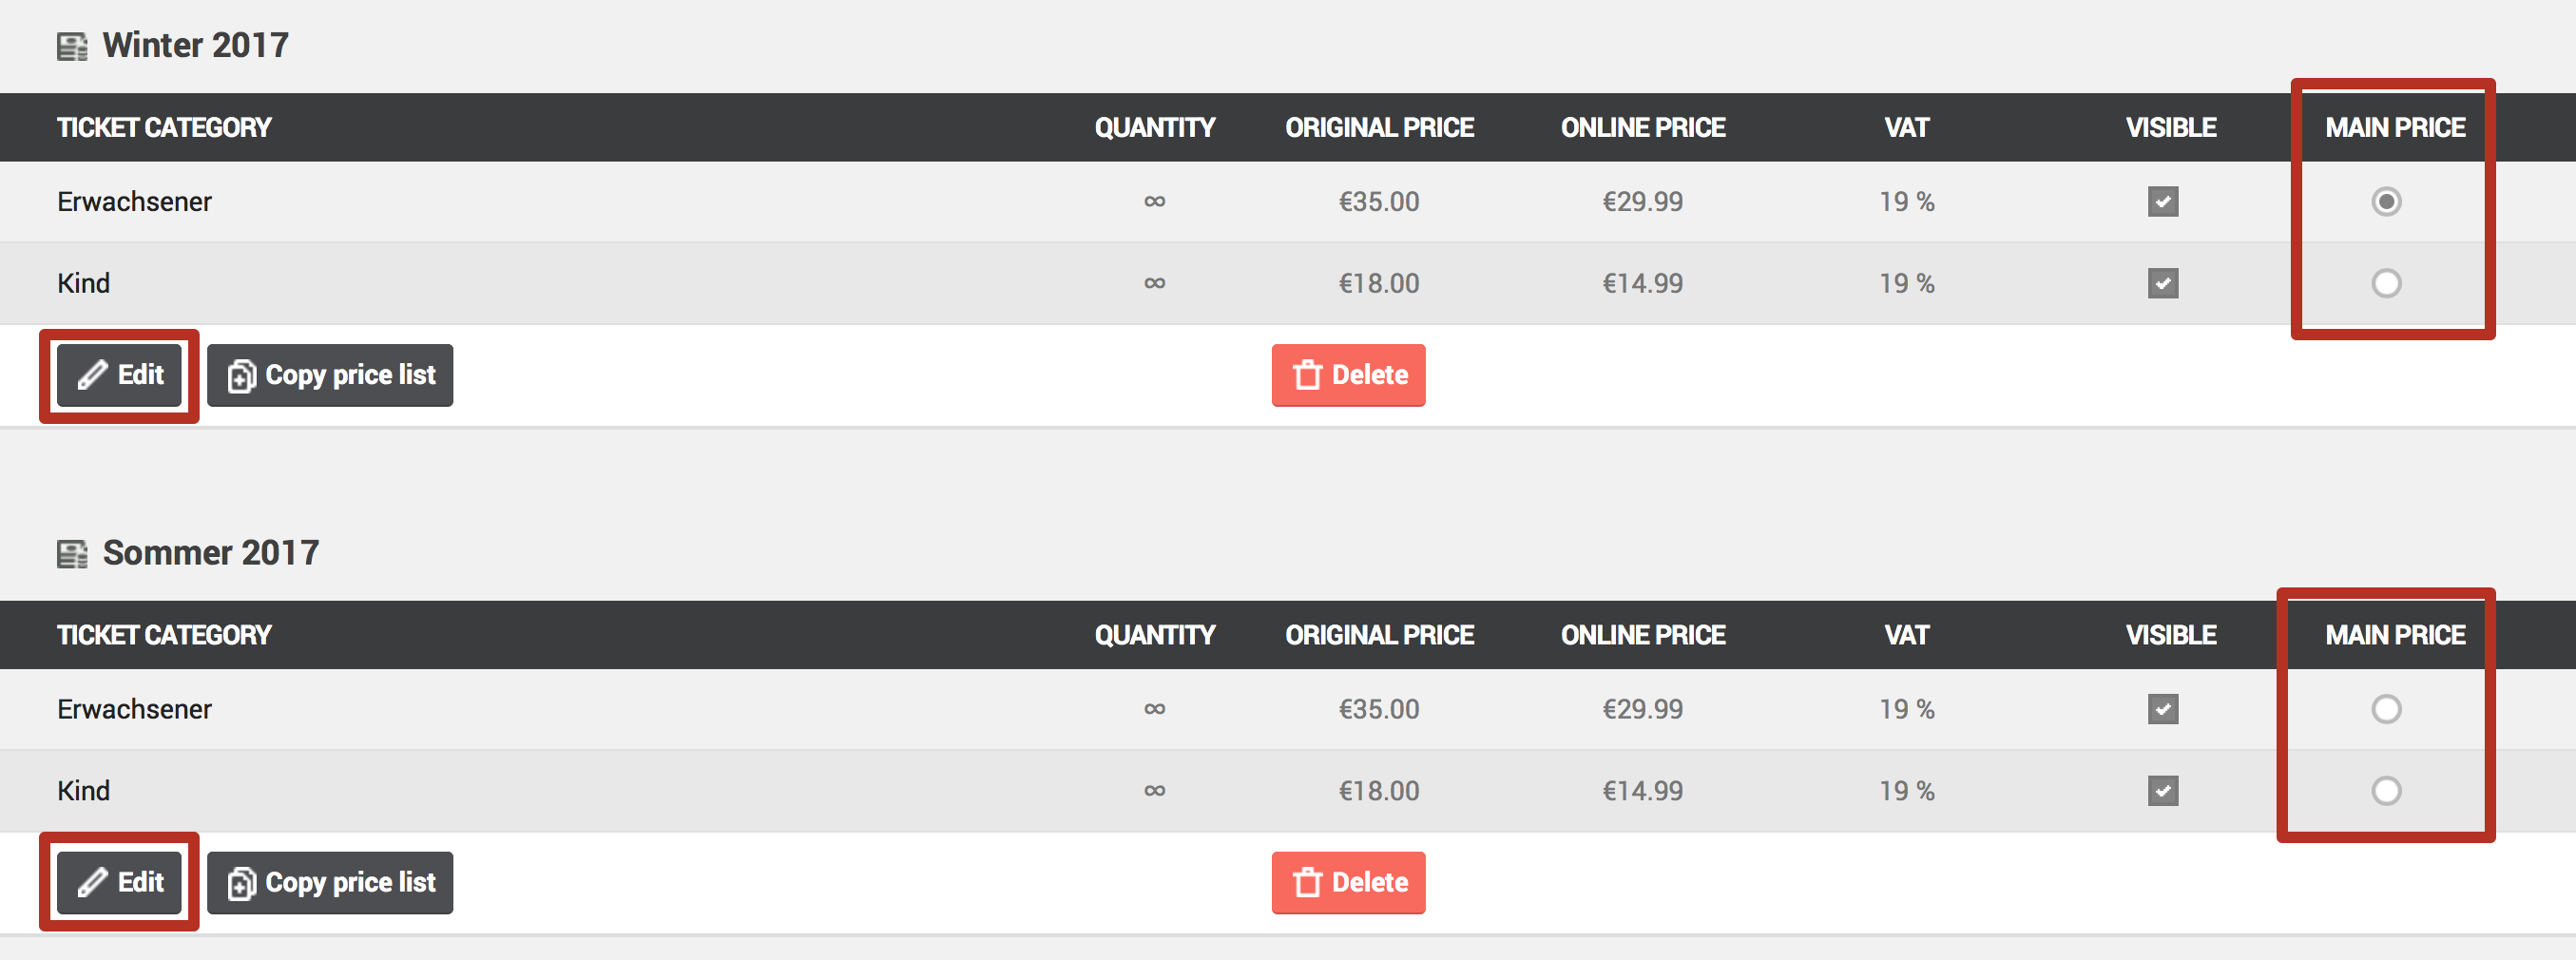
Task: Select Sommer 2017 Erwachsener main price radio
Action: coord(2386,709)
